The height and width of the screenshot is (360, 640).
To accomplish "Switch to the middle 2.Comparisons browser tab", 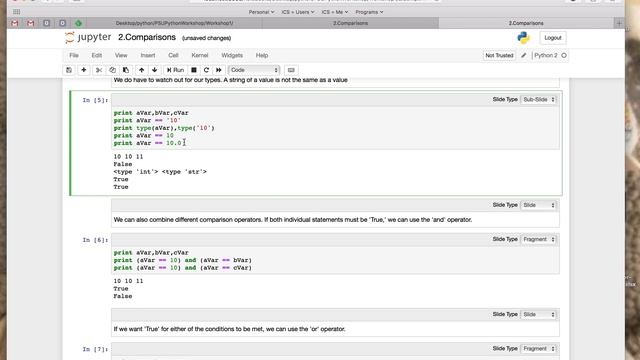I will (350, 23).
